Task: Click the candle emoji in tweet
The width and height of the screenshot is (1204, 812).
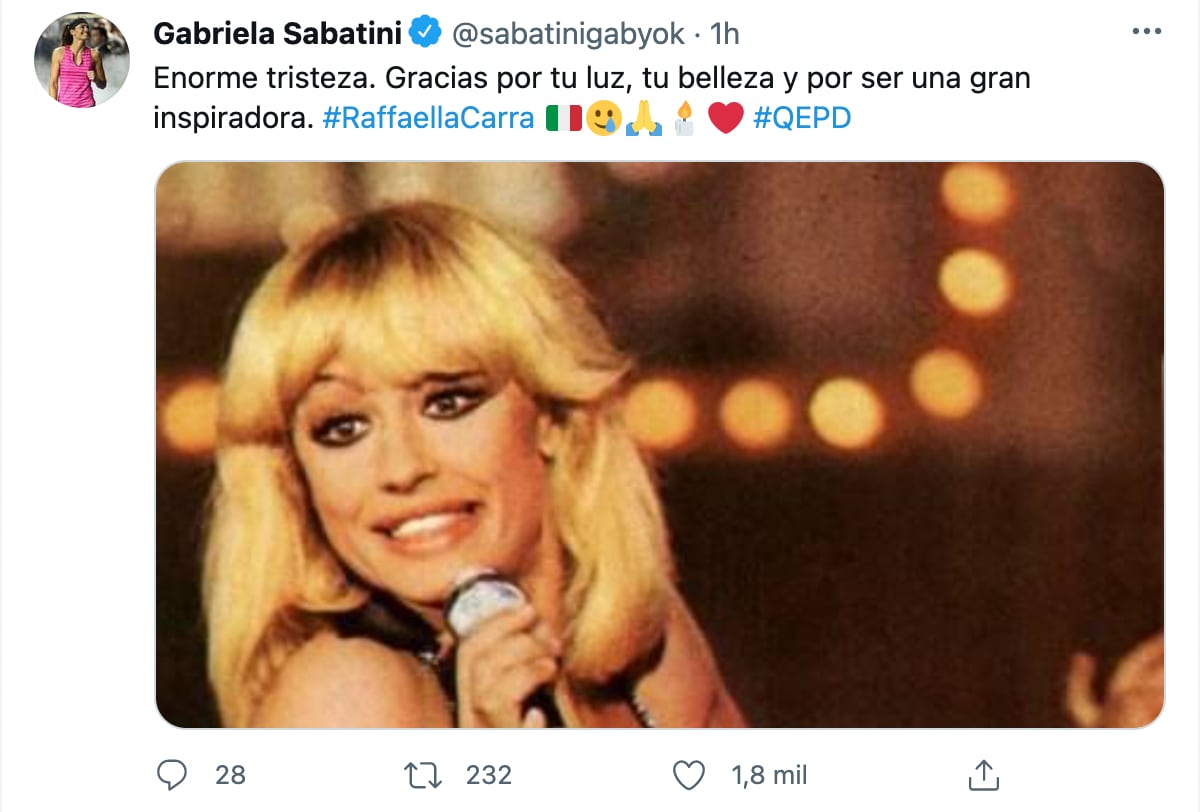Action: (684, 119)
